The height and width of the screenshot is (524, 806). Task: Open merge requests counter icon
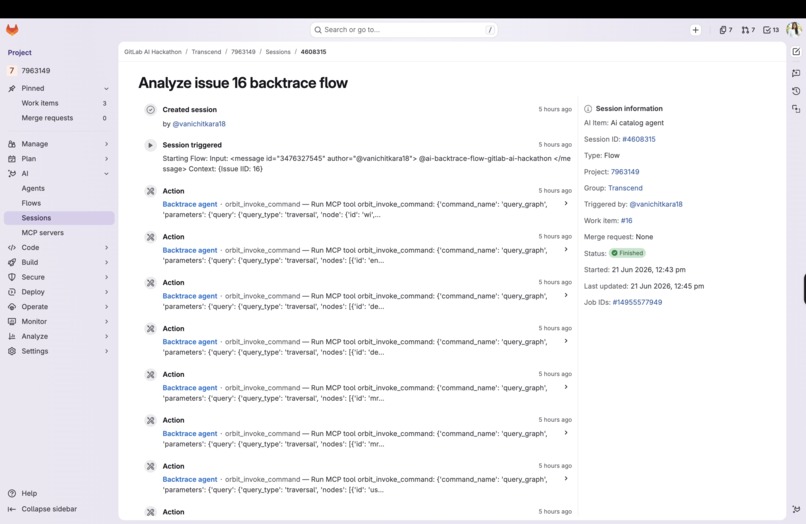[748, 30]
